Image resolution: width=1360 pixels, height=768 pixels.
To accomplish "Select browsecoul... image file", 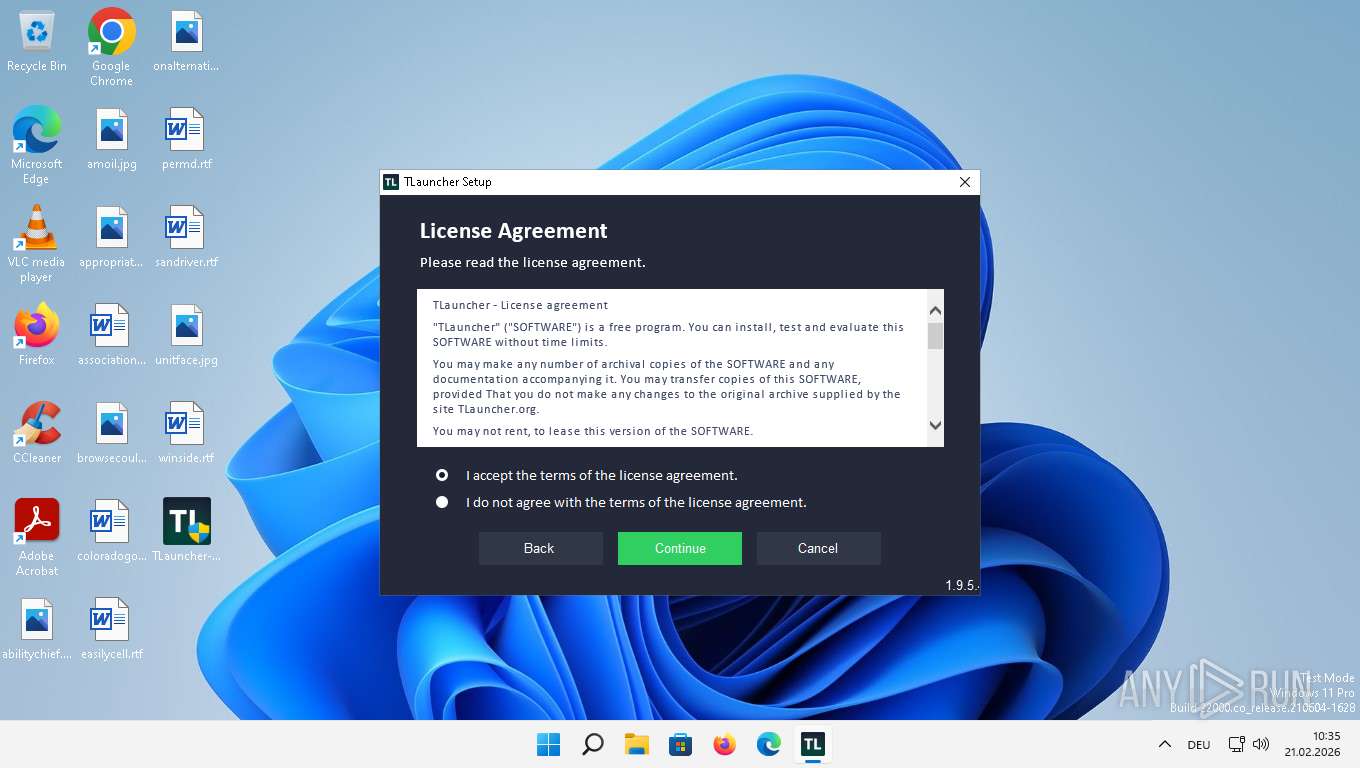I will (111, 434).
